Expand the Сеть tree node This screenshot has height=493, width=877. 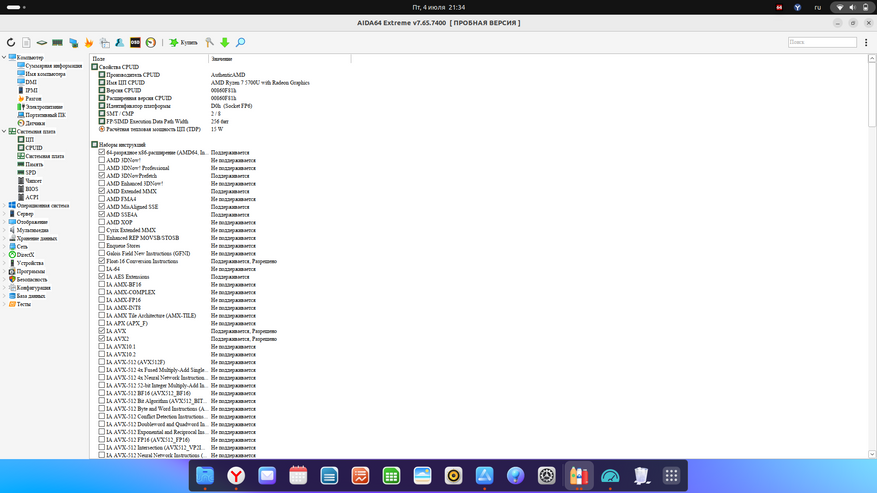(4, 247)
